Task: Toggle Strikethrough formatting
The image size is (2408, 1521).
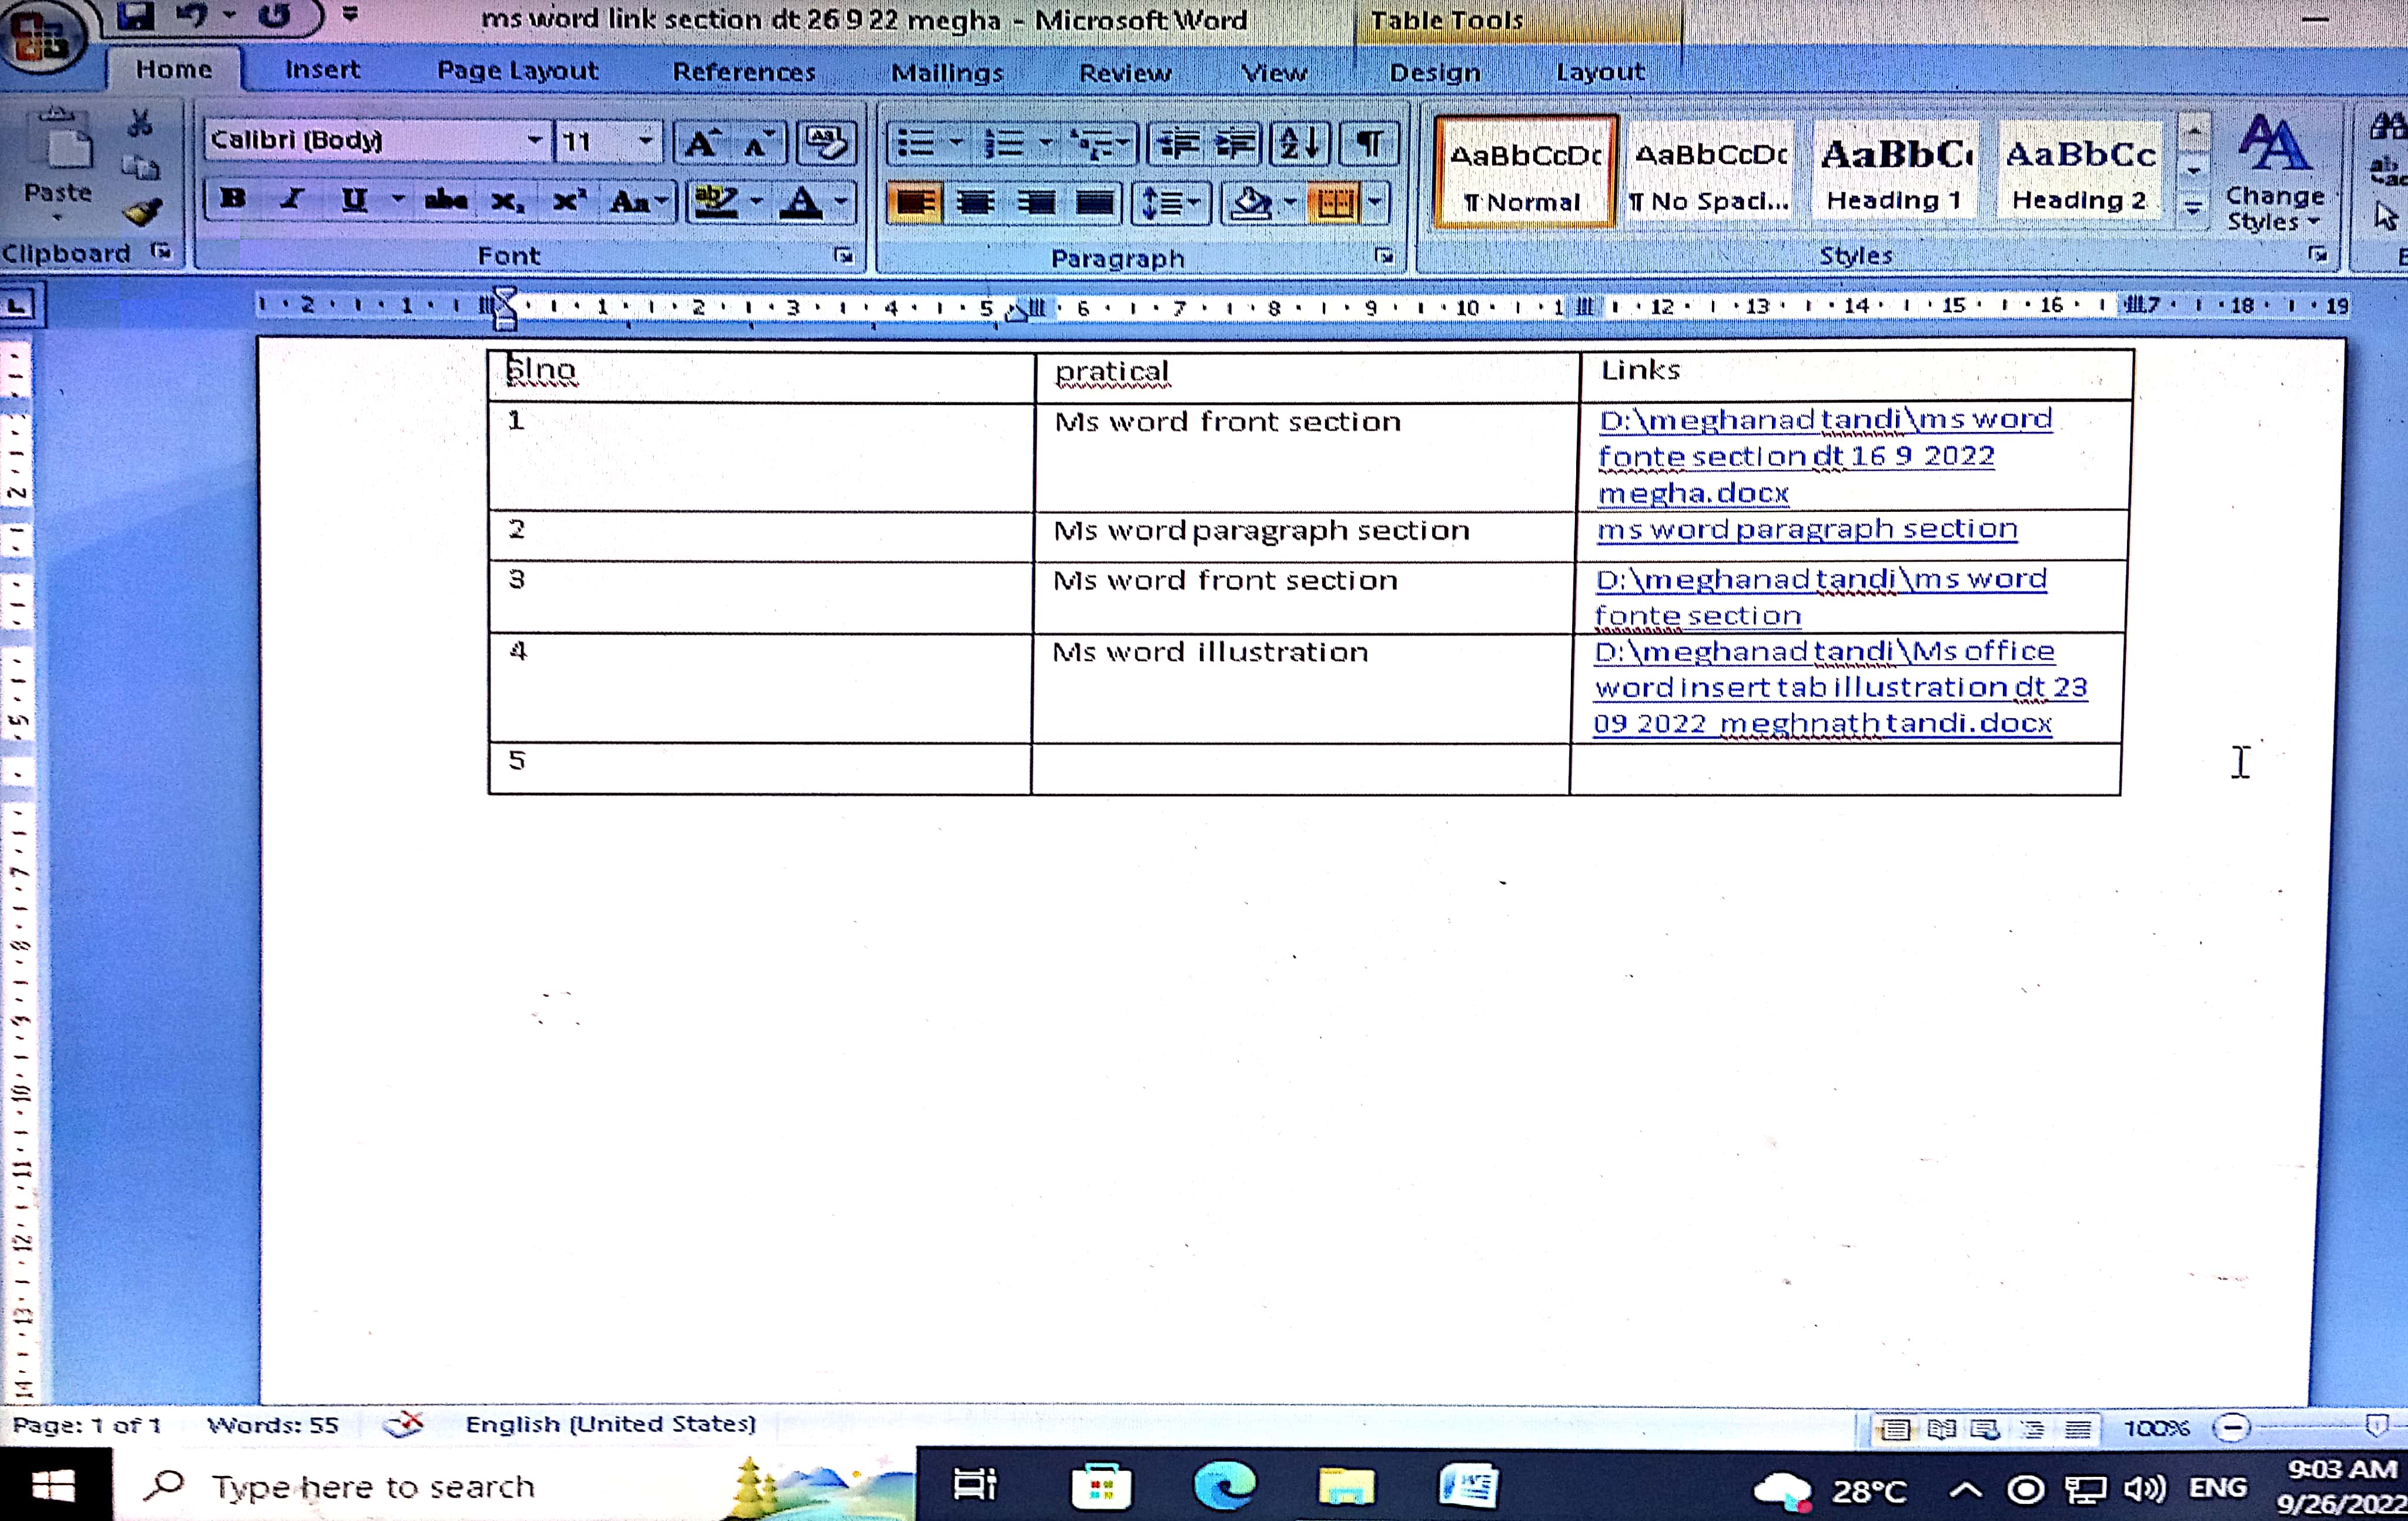Action: [x=445, y=201]
